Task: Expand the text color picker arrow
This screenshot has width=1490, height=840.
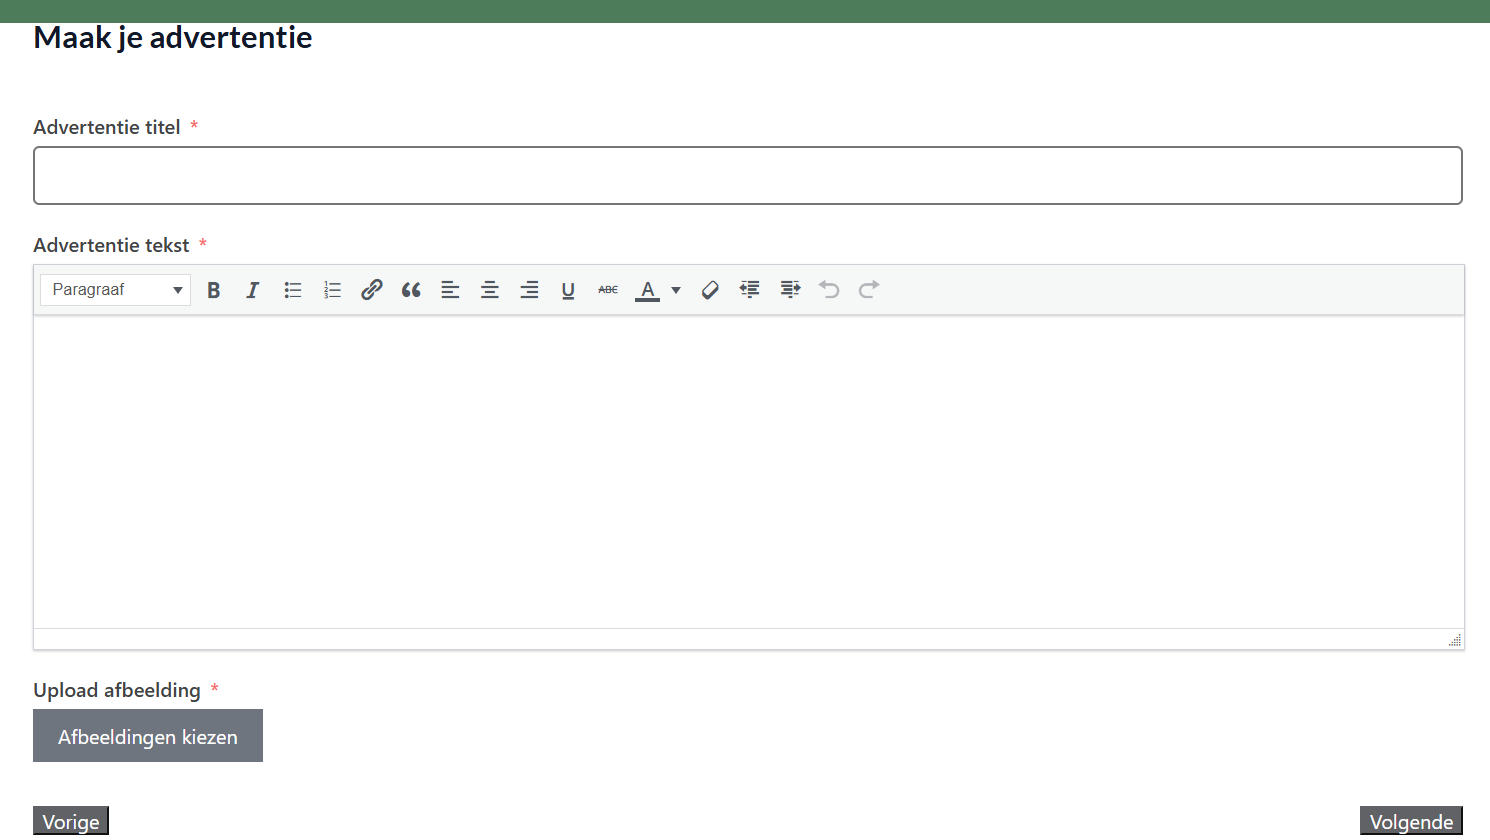Action: pos(676,290)
